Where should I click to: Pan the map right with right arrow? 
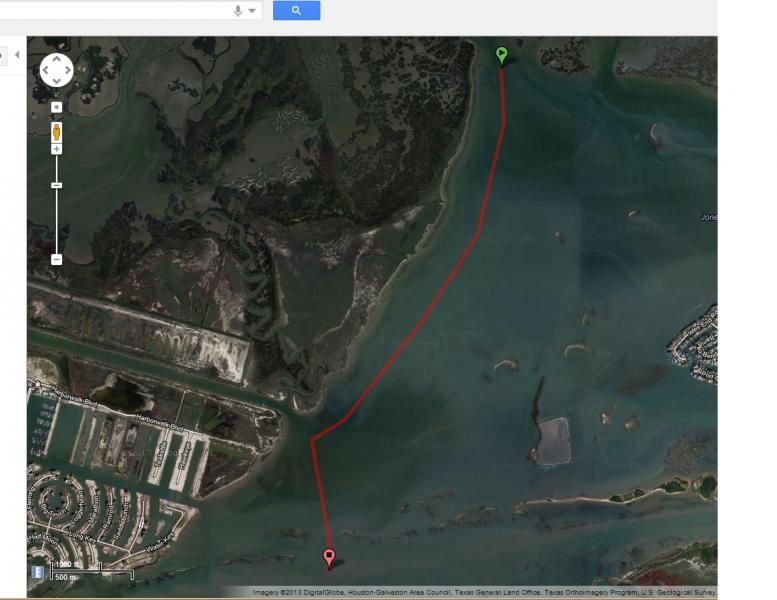(x=67, y=70)
